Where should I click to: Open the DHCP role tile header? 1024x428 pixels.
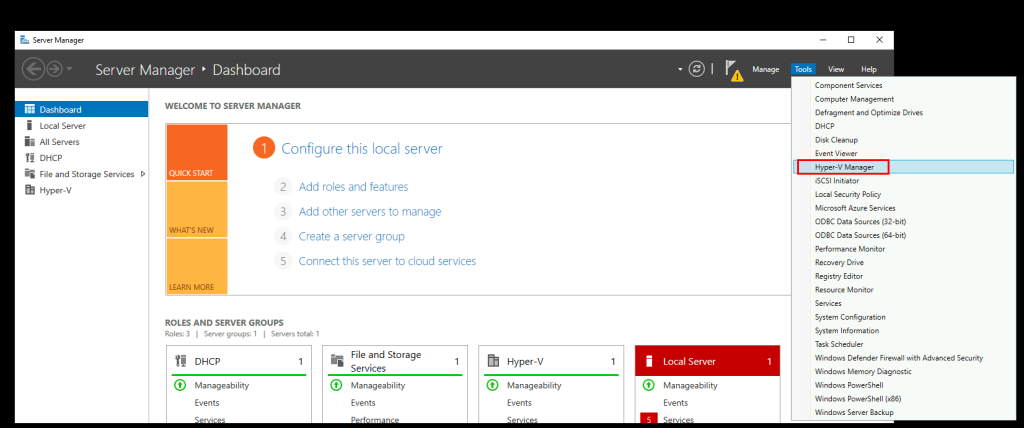click(240, 361)
